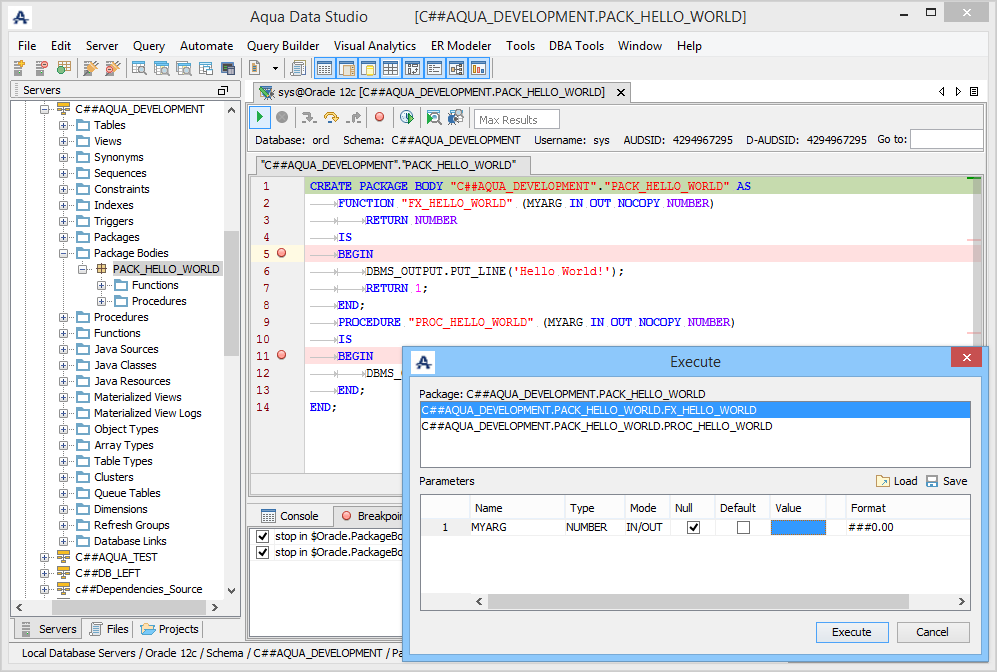Enable the Default checkbox for MYARG
Viewport: 997px width, 672px height.
(743, 527)
